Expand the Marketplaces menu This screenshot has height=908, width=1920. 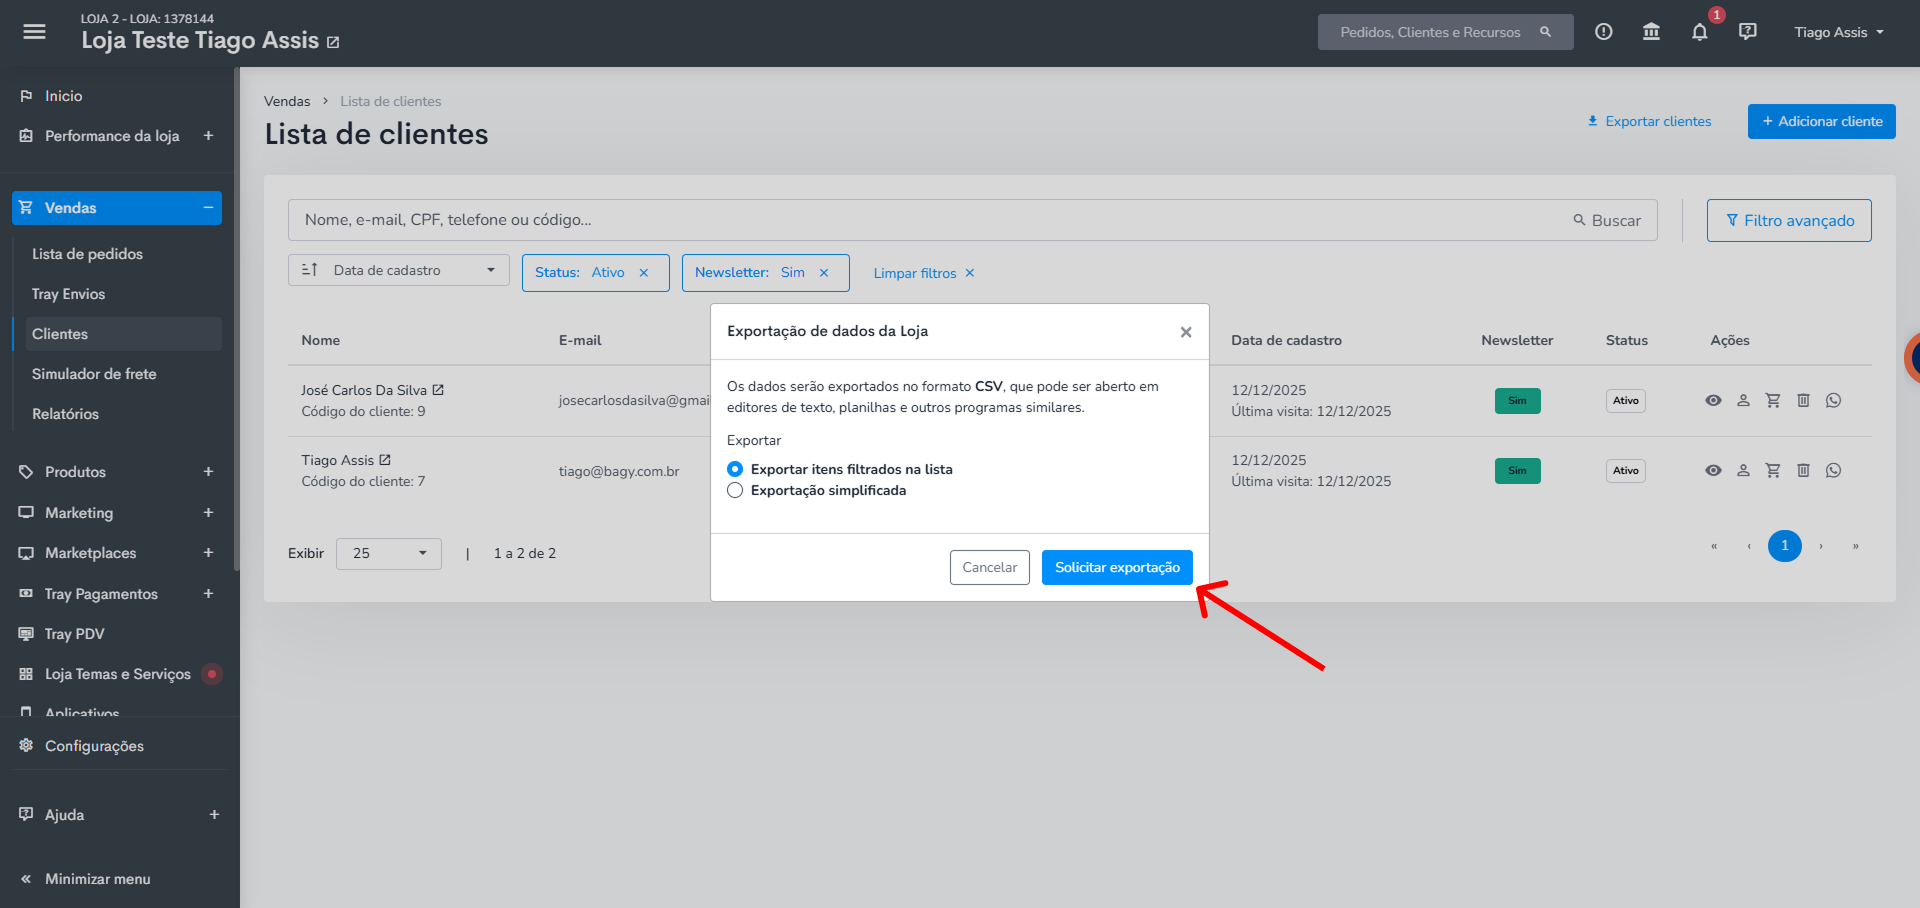click(208, 553)
